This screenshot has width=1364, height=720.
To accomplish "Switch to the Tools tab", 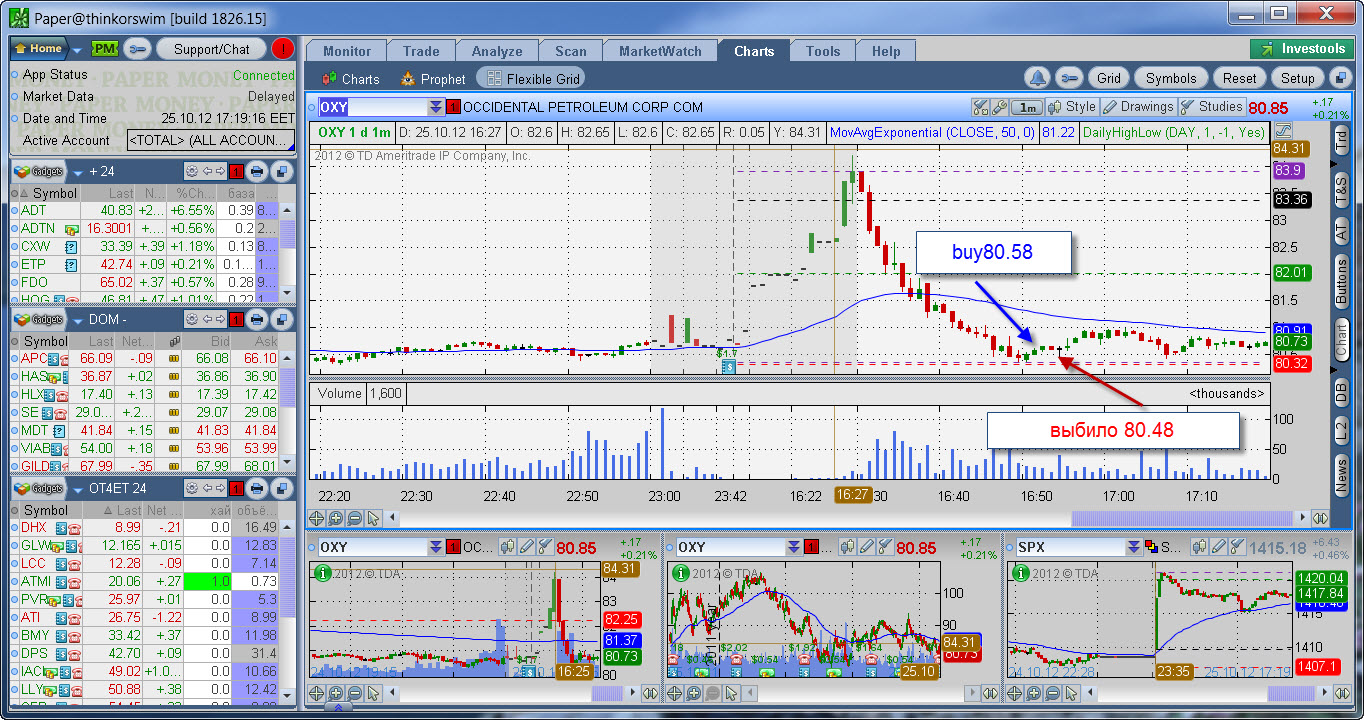I will point(823,51).
